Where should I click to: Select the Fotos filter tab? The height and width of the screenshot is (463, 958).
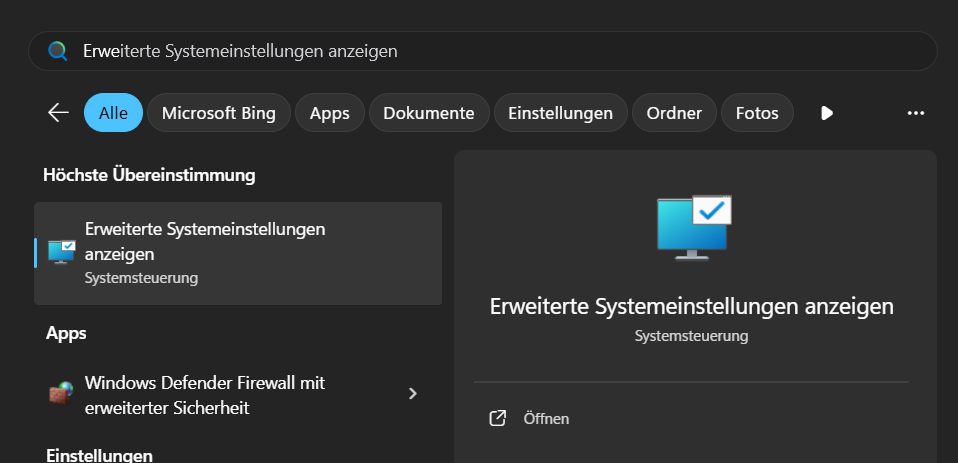point(756,113)
